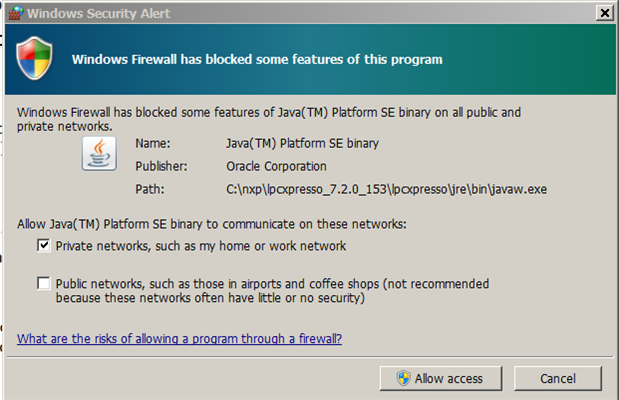Uncheck the Private networks checkbox
Viewport: 619px width, 400px height.
43,245
